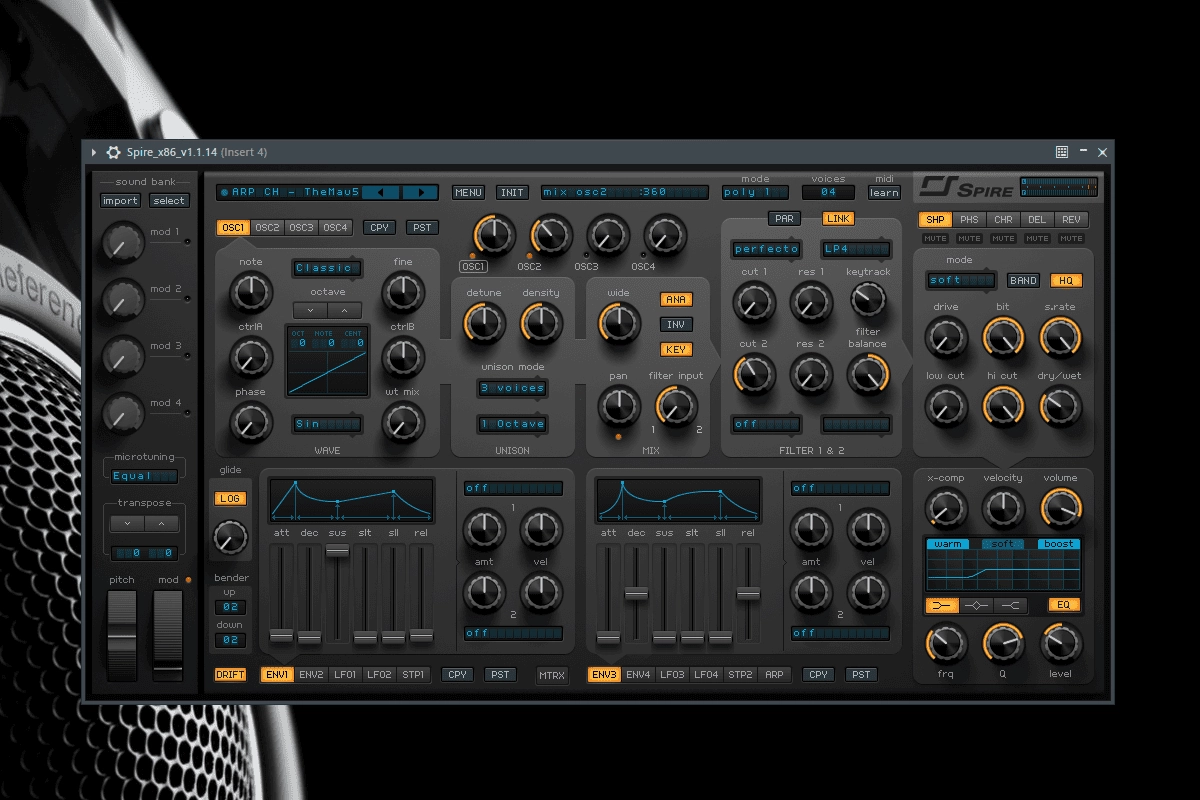Toggle the LINK filter button

(x=838, y=218)
